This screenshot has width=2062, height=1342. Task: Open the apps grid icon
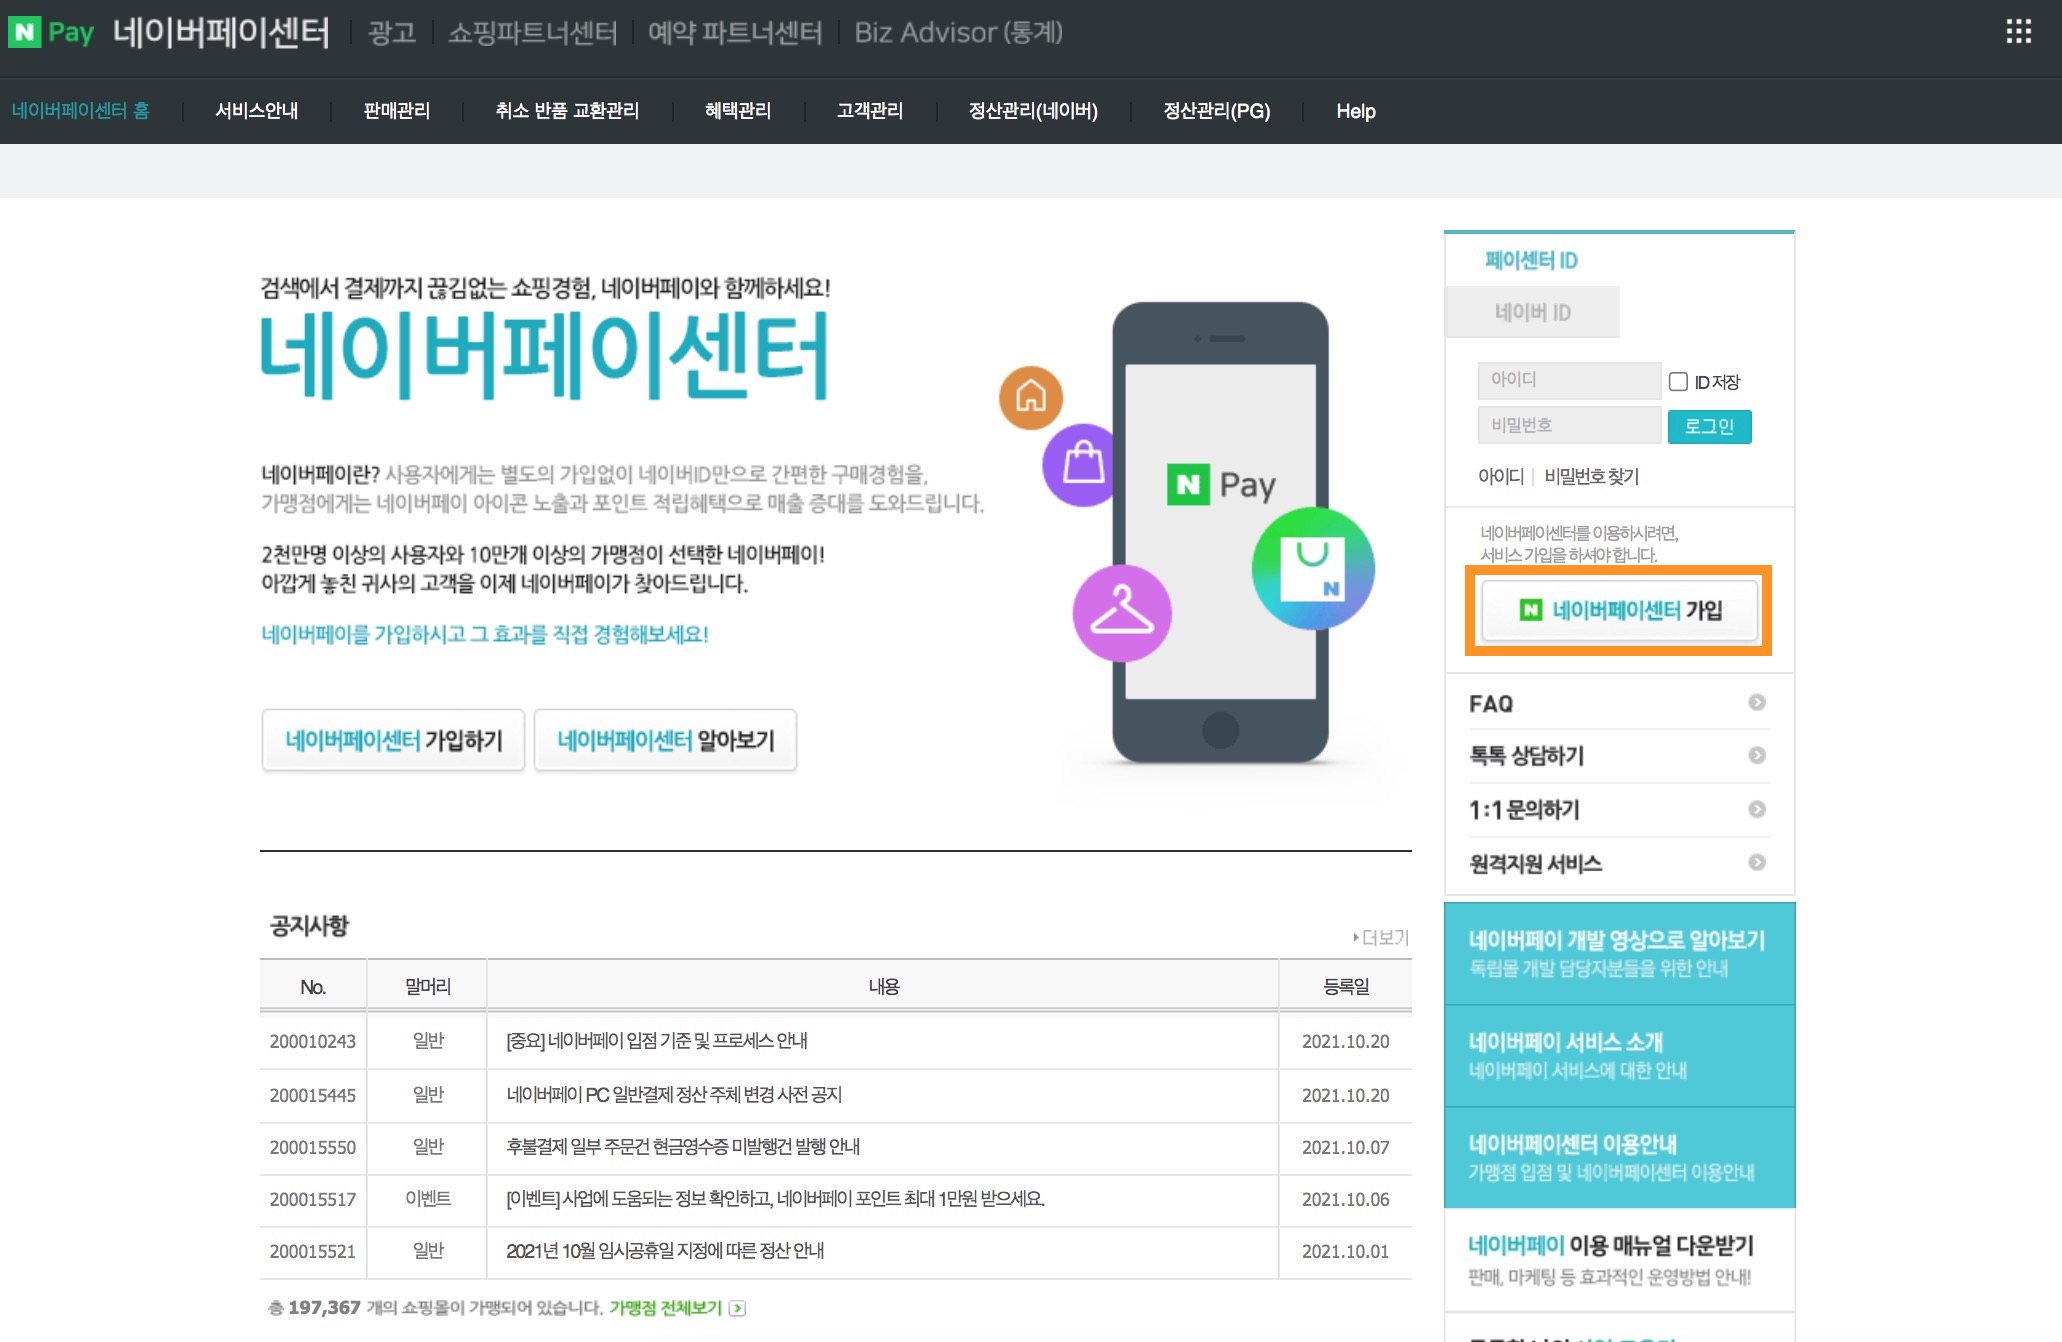point(2018,32)
